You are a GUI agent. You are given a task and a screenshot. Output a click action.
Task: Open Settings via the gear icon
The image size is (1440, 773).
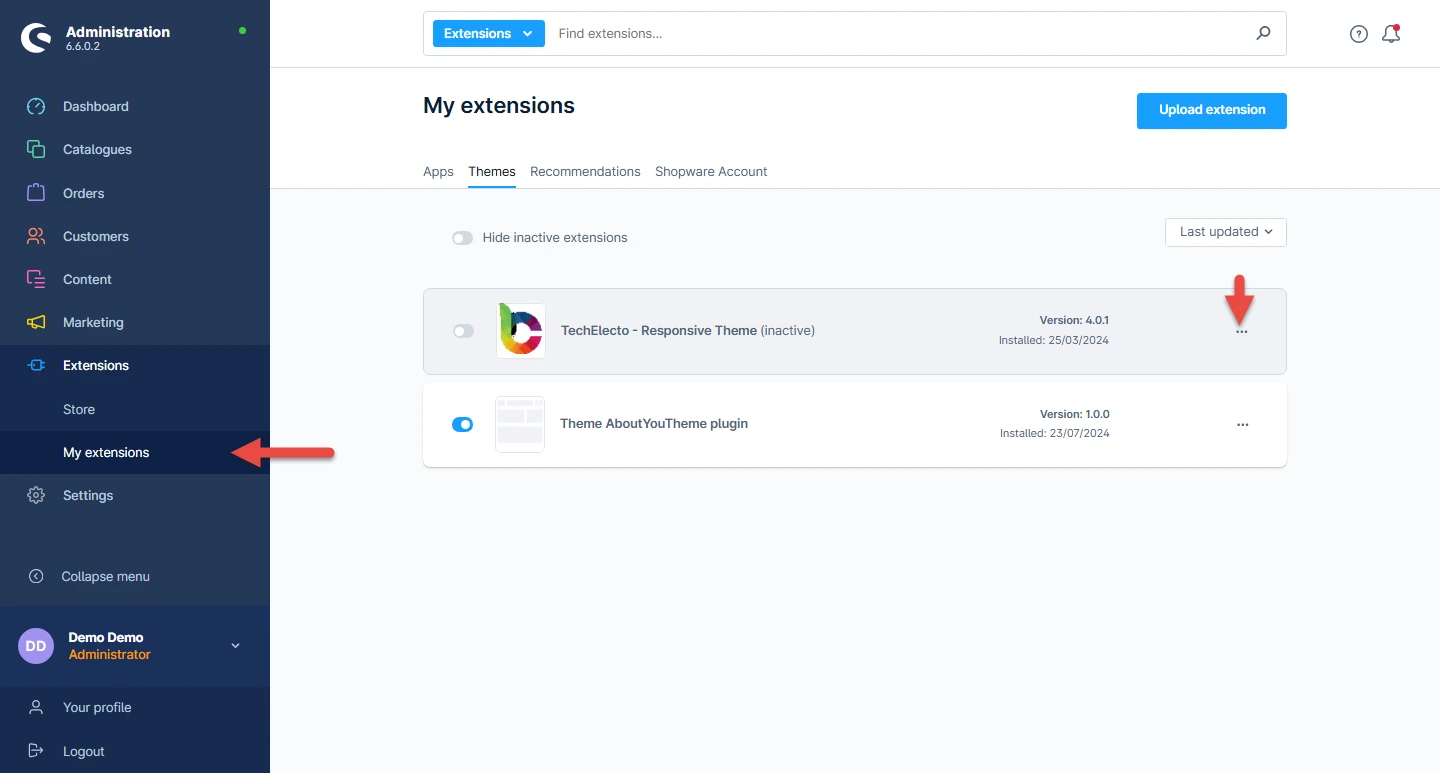click(x=36, y=496)
